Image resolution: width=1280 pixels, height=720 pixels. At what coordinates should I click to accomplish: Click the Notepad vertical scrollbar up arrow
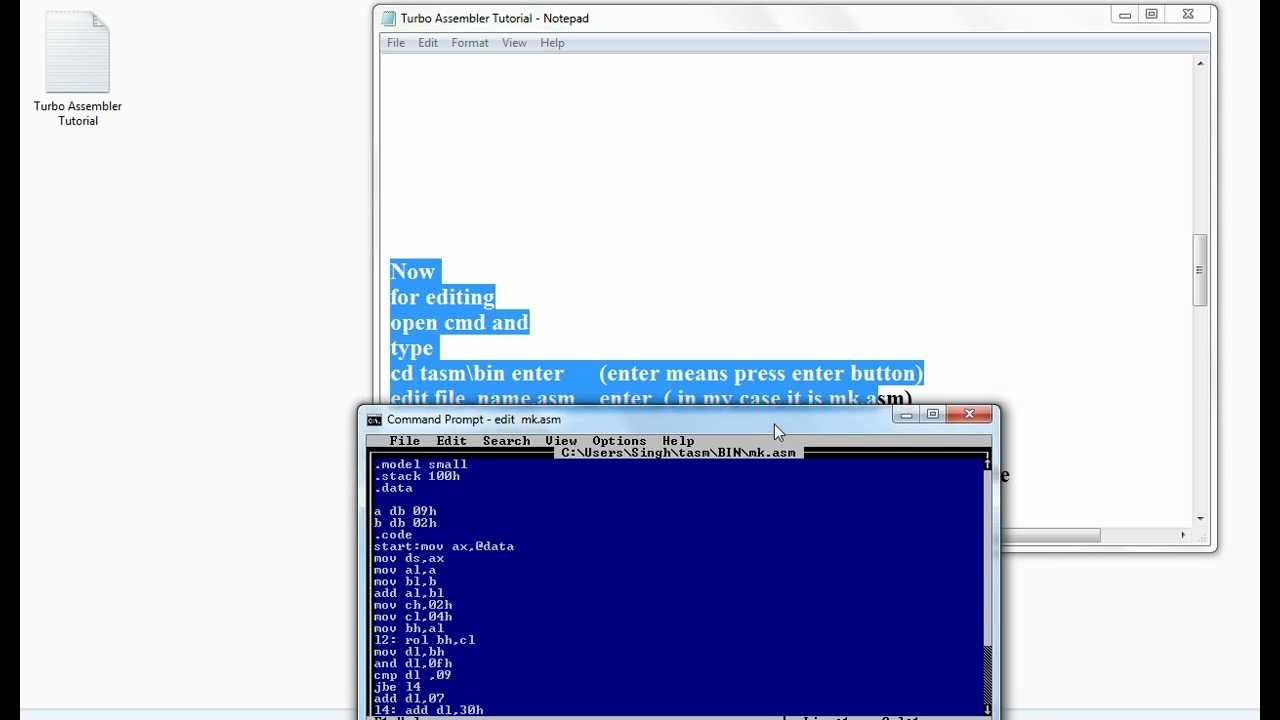pyautogui.click(x=1200, y=63)
